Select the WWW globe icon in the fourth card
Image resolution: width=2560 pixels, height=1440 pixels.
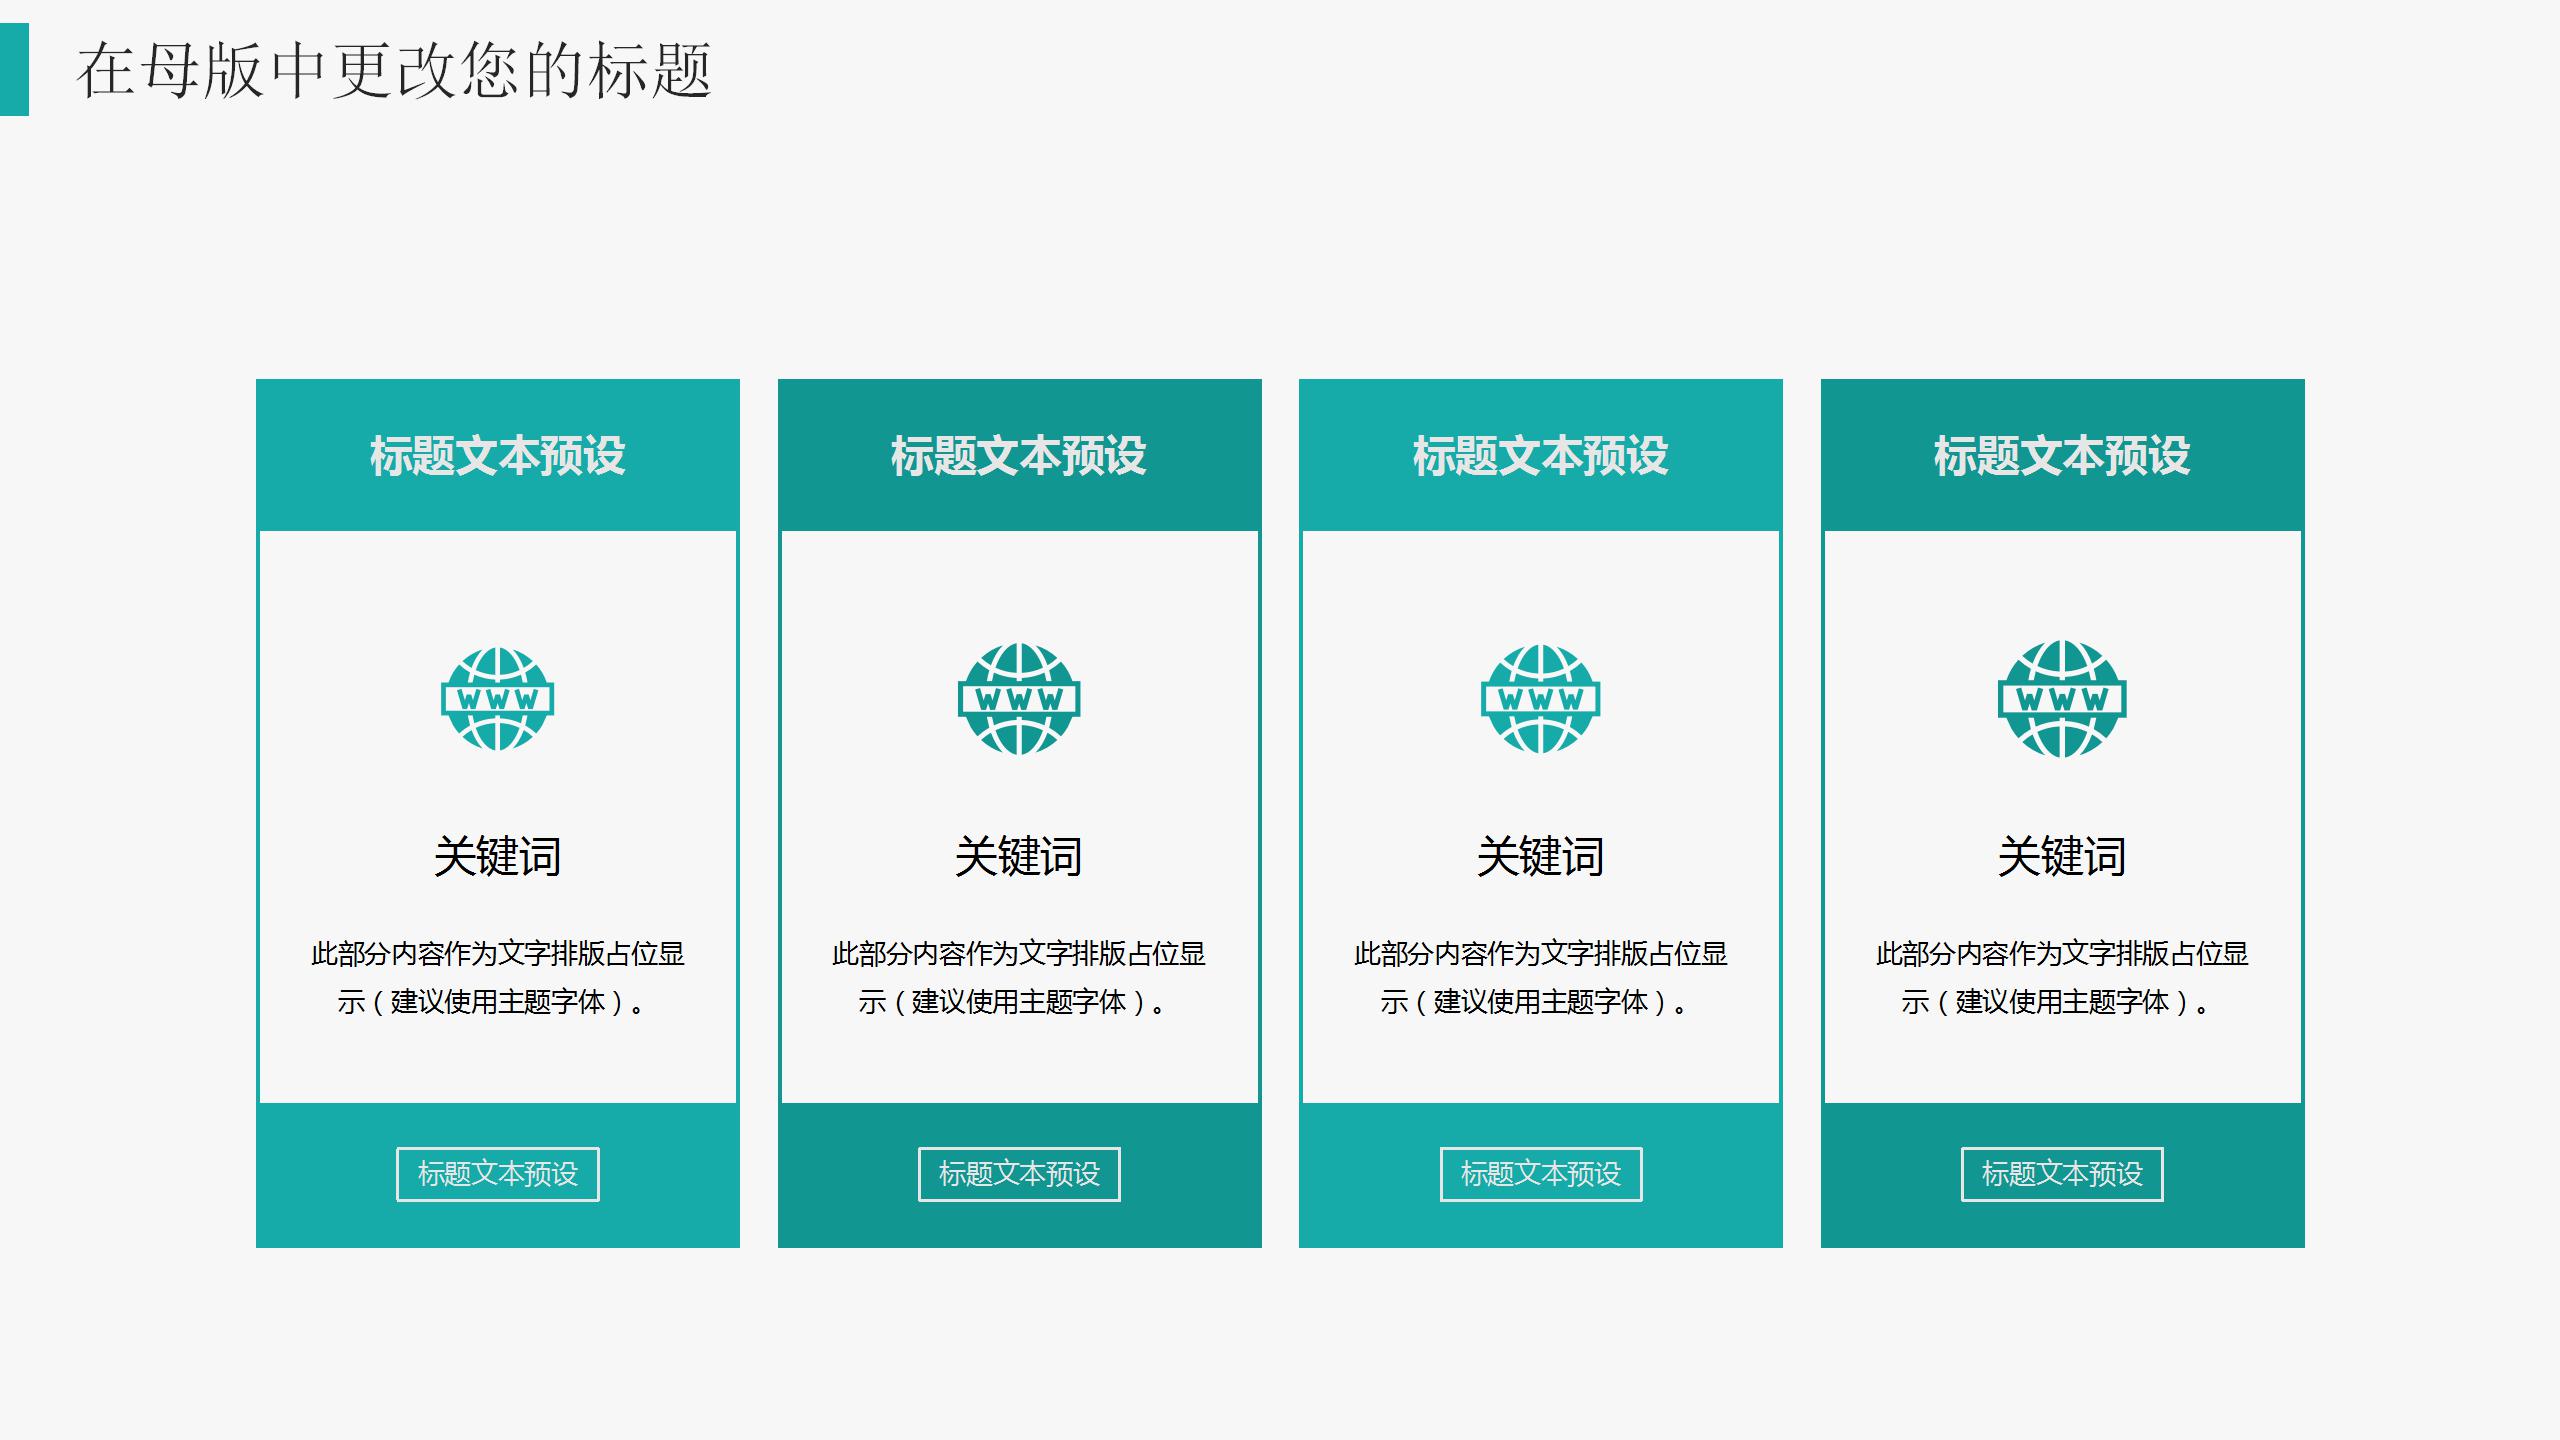click(2062, 699)
